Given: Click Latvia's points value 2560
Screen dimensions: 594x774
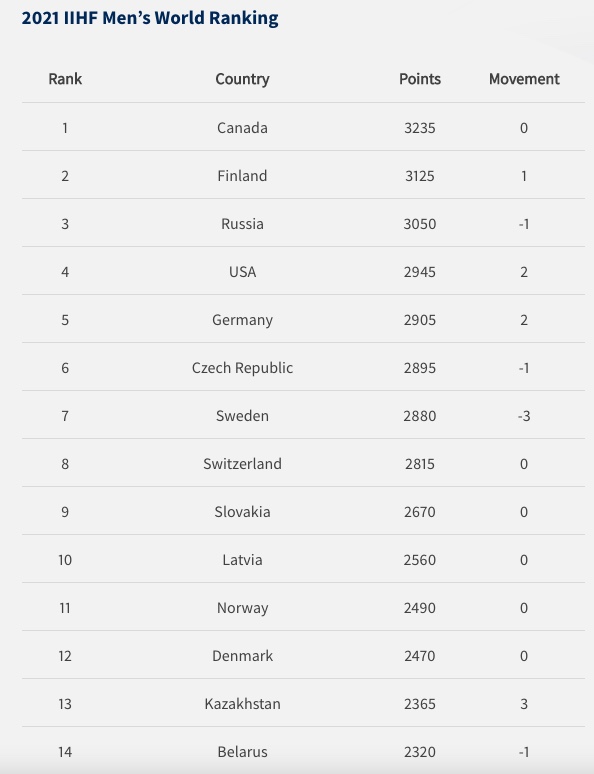Looking at the screenshot, I should click(x=420, y=560).
